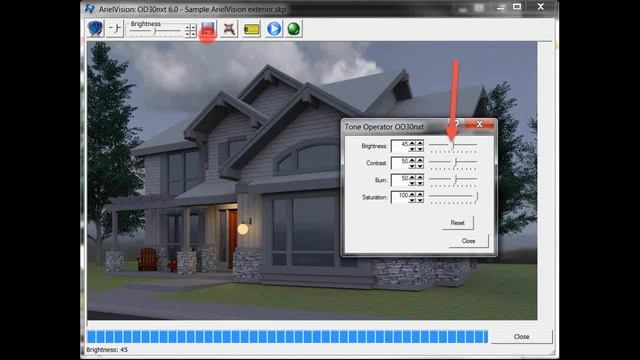Click the blue play render button
The height and width of the screenshot is (360, 640).
(x=274, y=29)
